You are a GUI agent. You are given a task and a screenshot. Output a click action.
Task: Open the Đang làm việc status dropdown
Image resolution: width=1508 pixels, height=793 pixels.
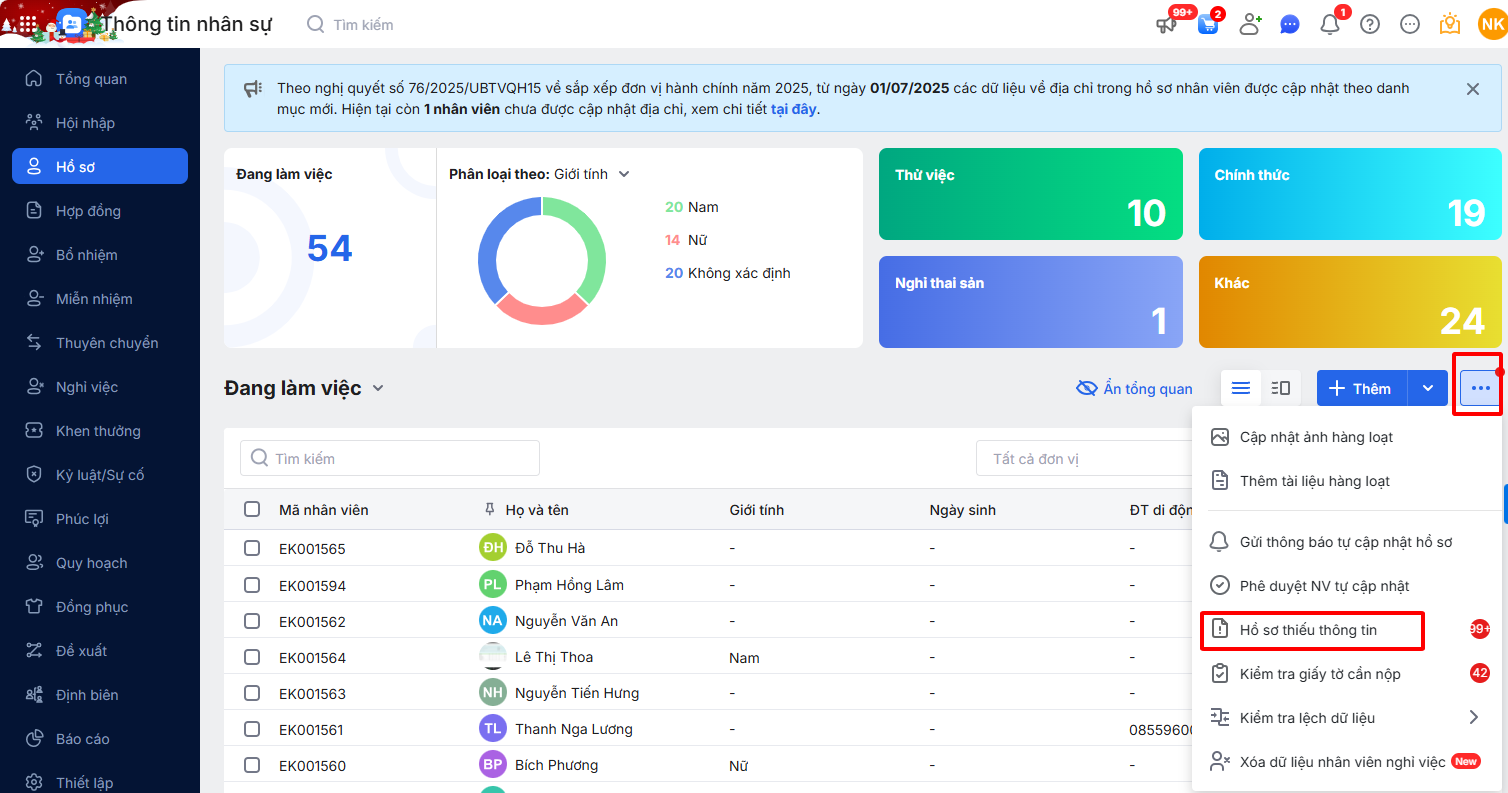378,389
